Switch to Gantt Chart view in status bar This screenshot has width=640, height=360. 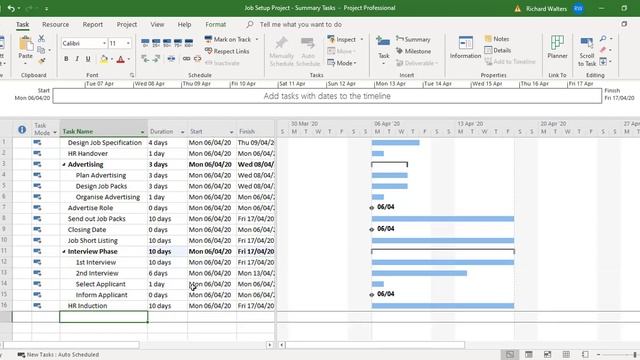click(x=510, y=354)
